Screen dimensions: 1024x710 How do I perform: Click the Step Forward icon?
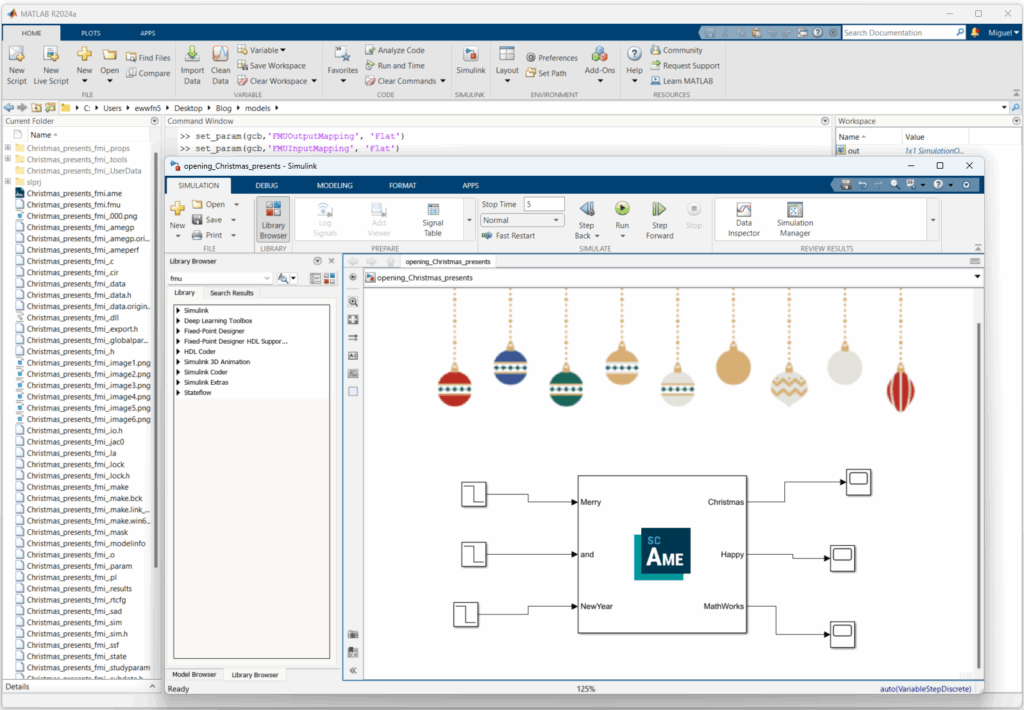[x=659, y=209]
